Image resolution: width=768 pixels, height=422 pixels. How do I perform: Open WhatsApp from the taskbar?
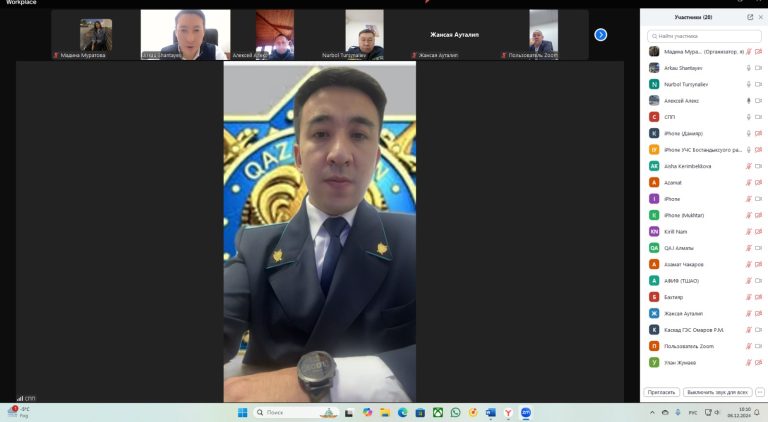pyautogui.click(x=456, y=413)
